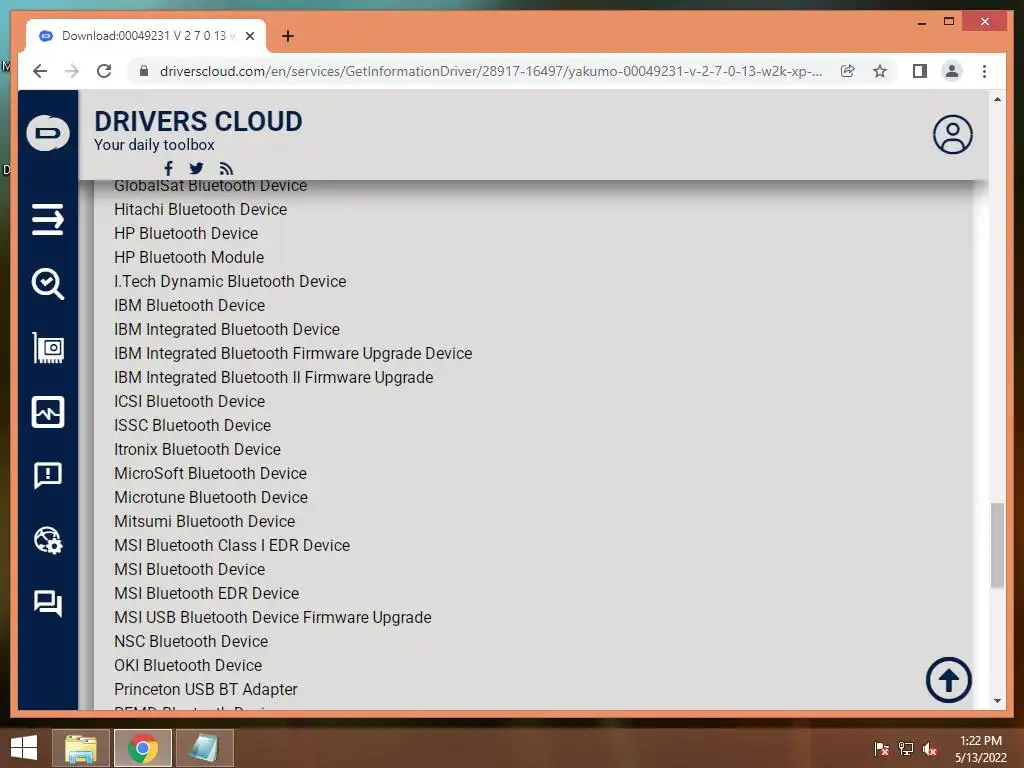Go back with the browser back arrow
Image resolution: width=1024 pixels, height=768 pixels.
tap(40, 71)
